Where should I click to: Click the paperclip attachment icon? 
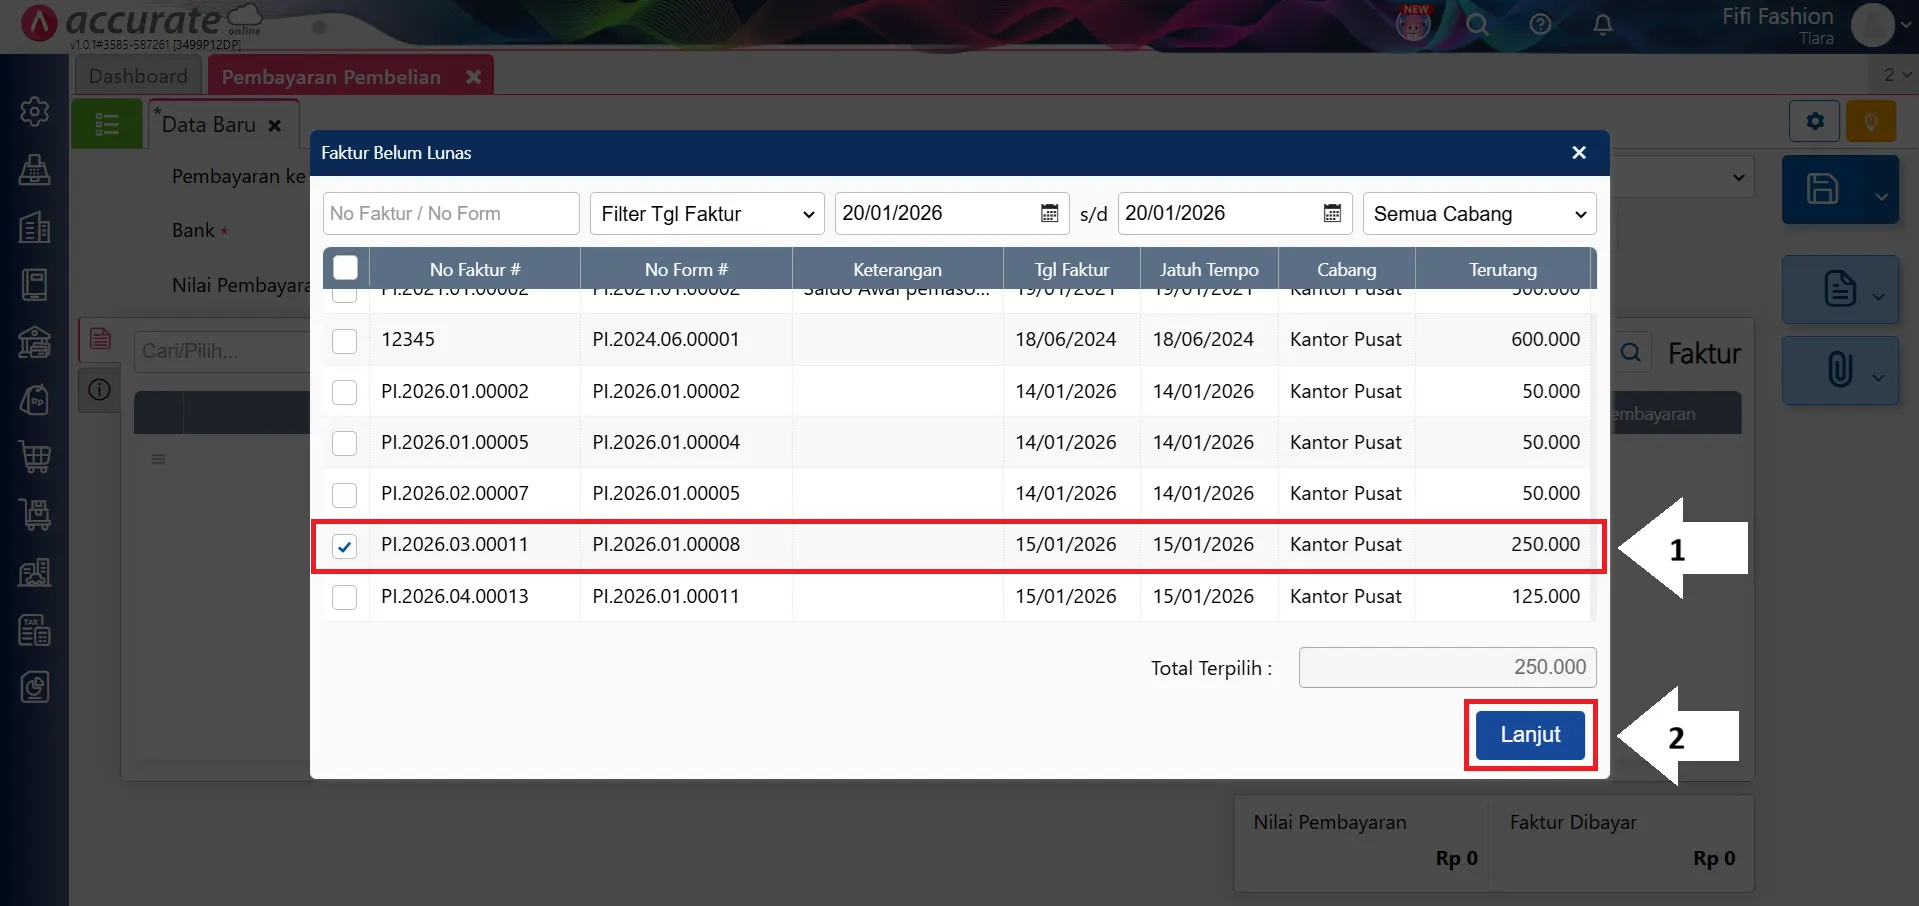coord(1839,369)
